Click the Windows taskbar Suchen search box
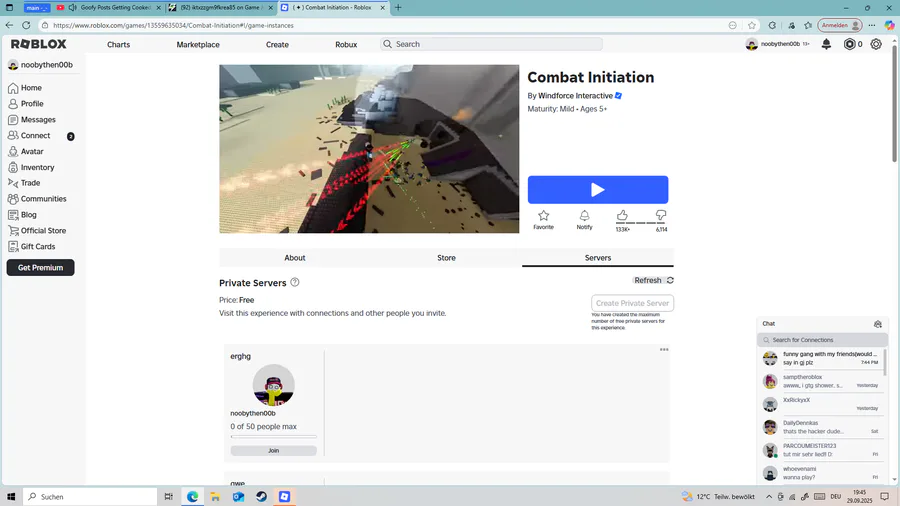 90,497
